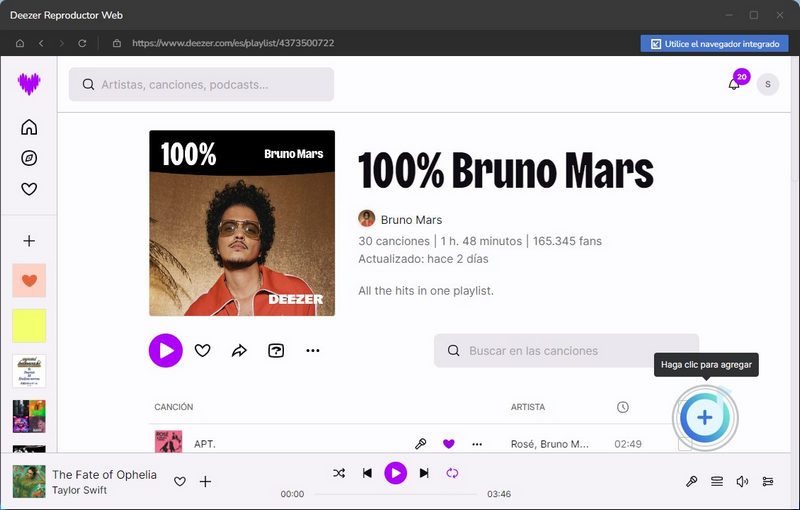Screen dimensions: 800x510
Task: Open the user profile avatar menu
Action: click(767, 85)
